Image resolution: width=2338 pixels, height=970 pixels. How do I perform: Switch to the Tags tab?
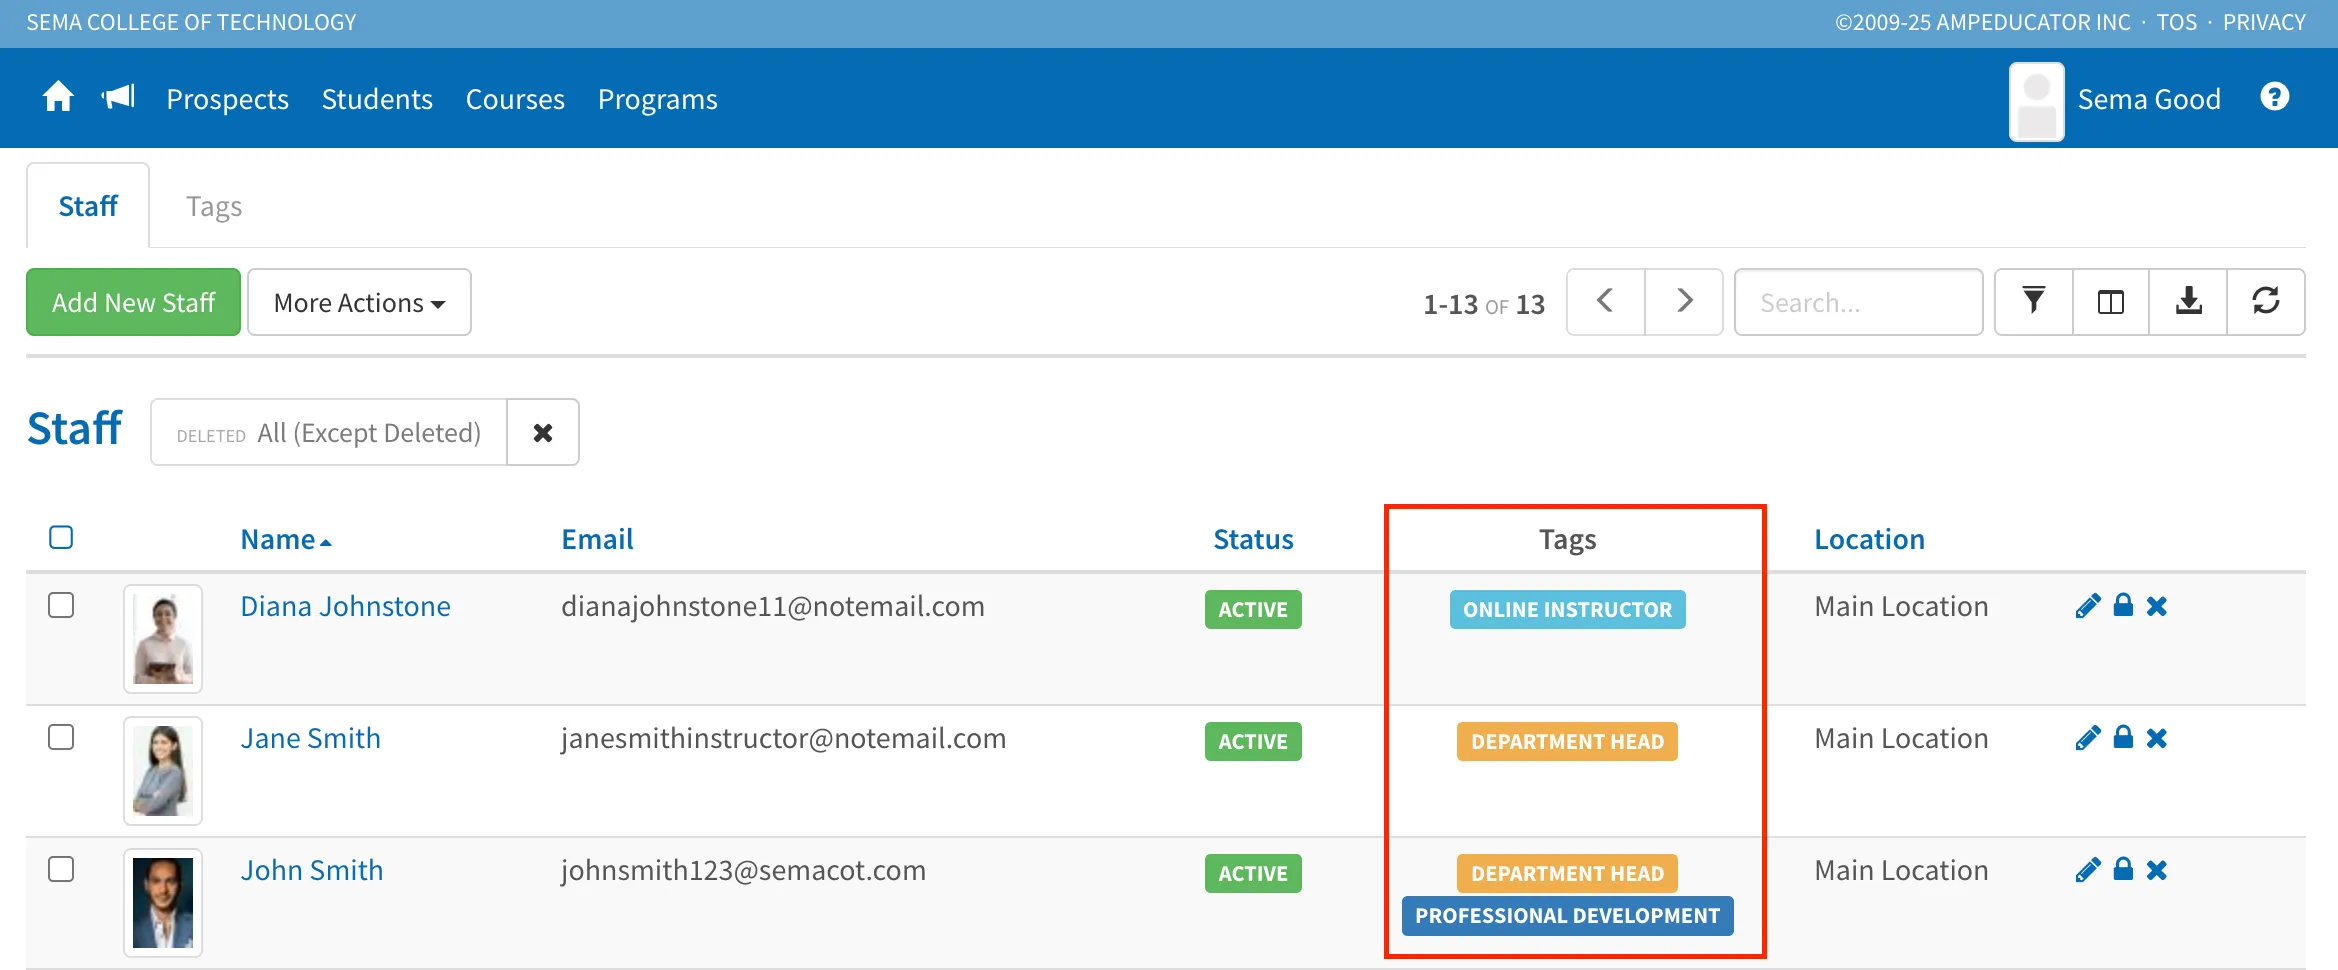pos(214,206)
